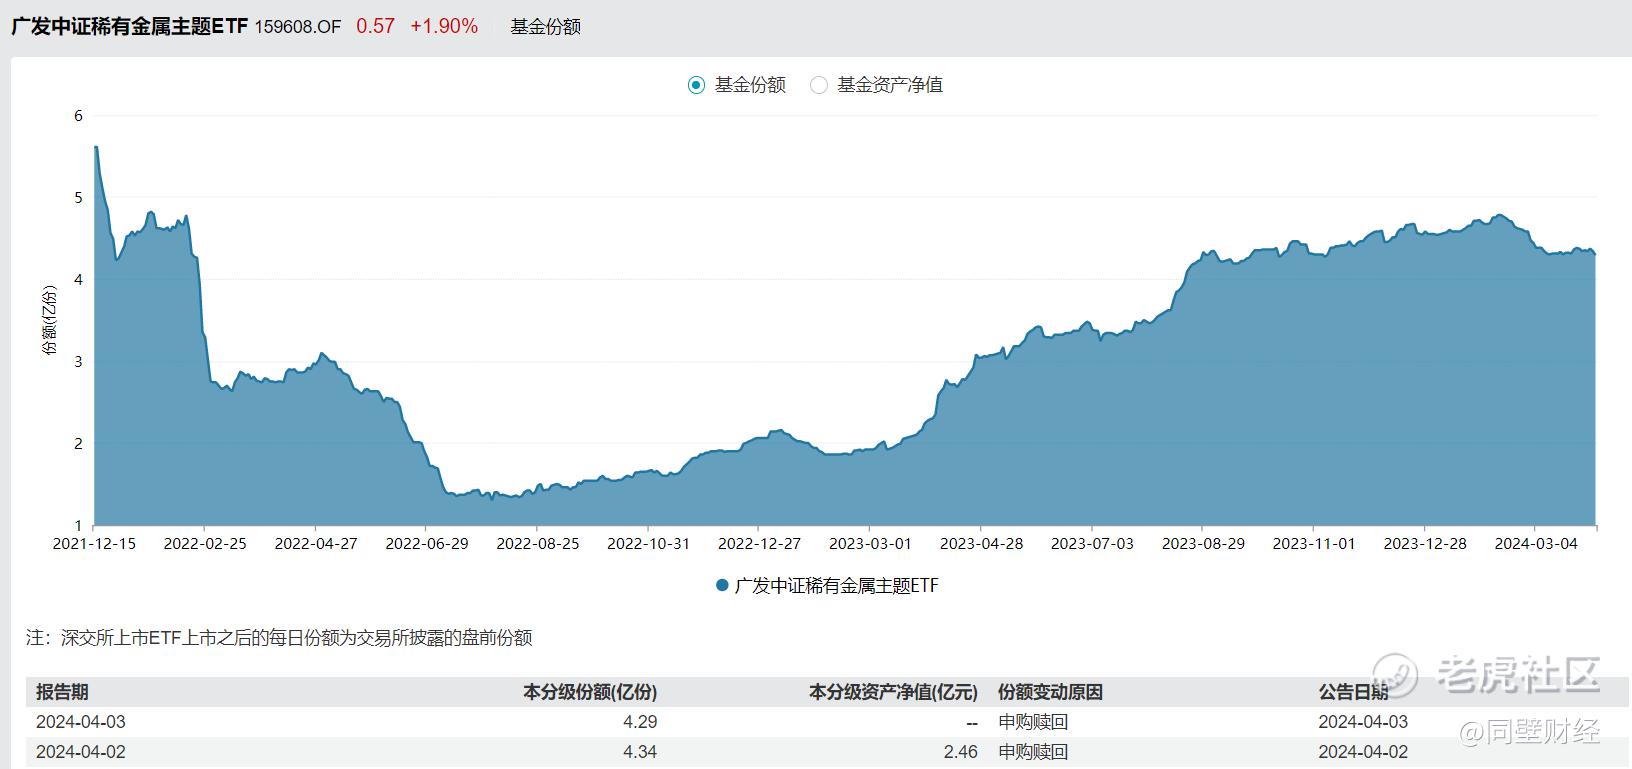Click 申购赎回 in the 2024-04-02 row
This screenshot has width=1632, height=769.
tap(1033, 752)
